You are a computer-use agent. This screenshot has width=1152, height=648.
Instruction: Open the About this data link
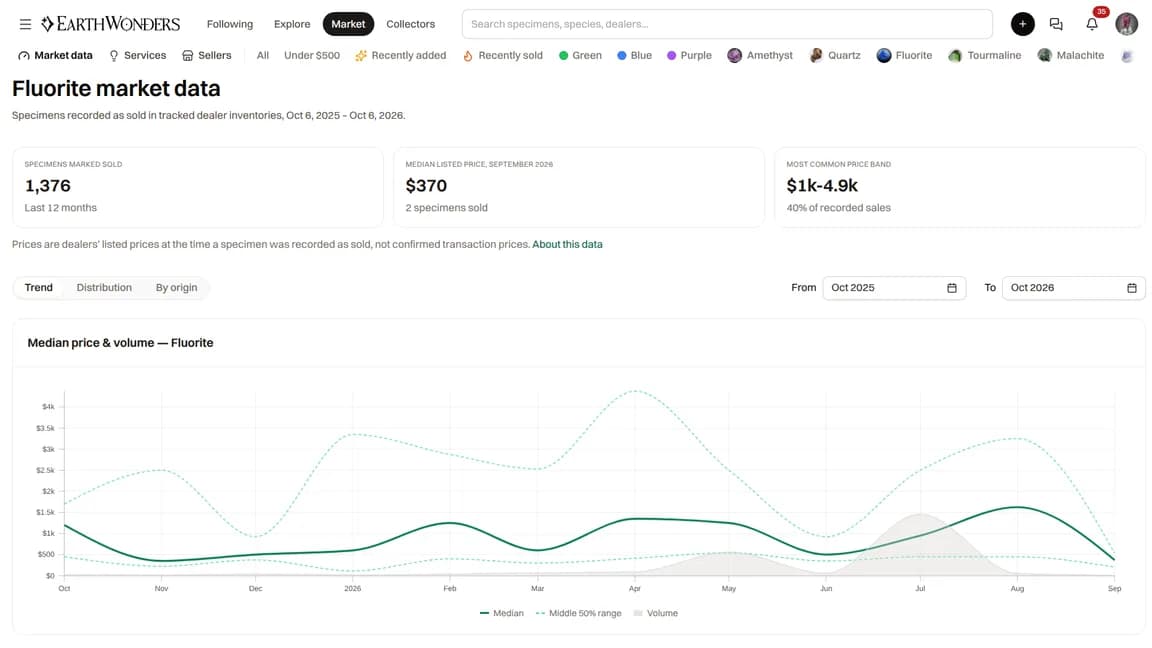[x=567, y=245]
